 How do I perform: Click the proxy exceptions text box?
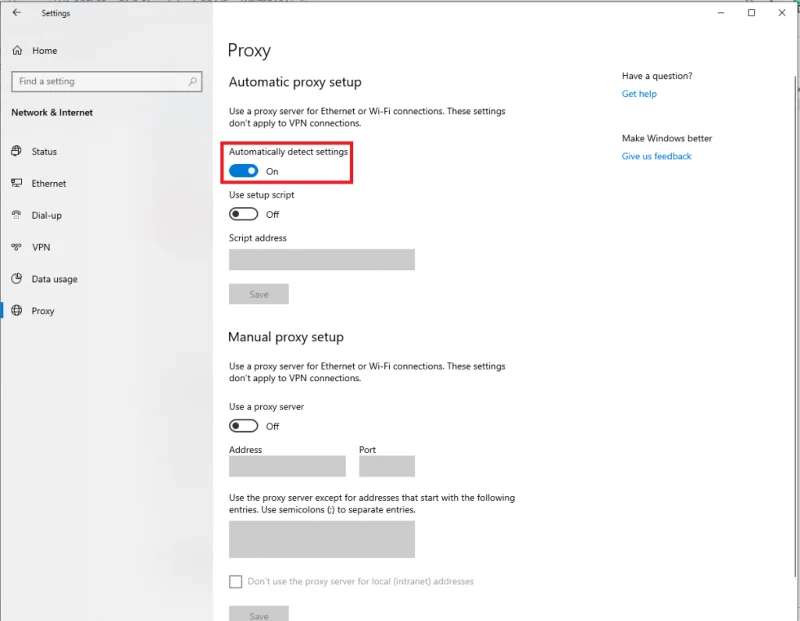coord(322,539)
